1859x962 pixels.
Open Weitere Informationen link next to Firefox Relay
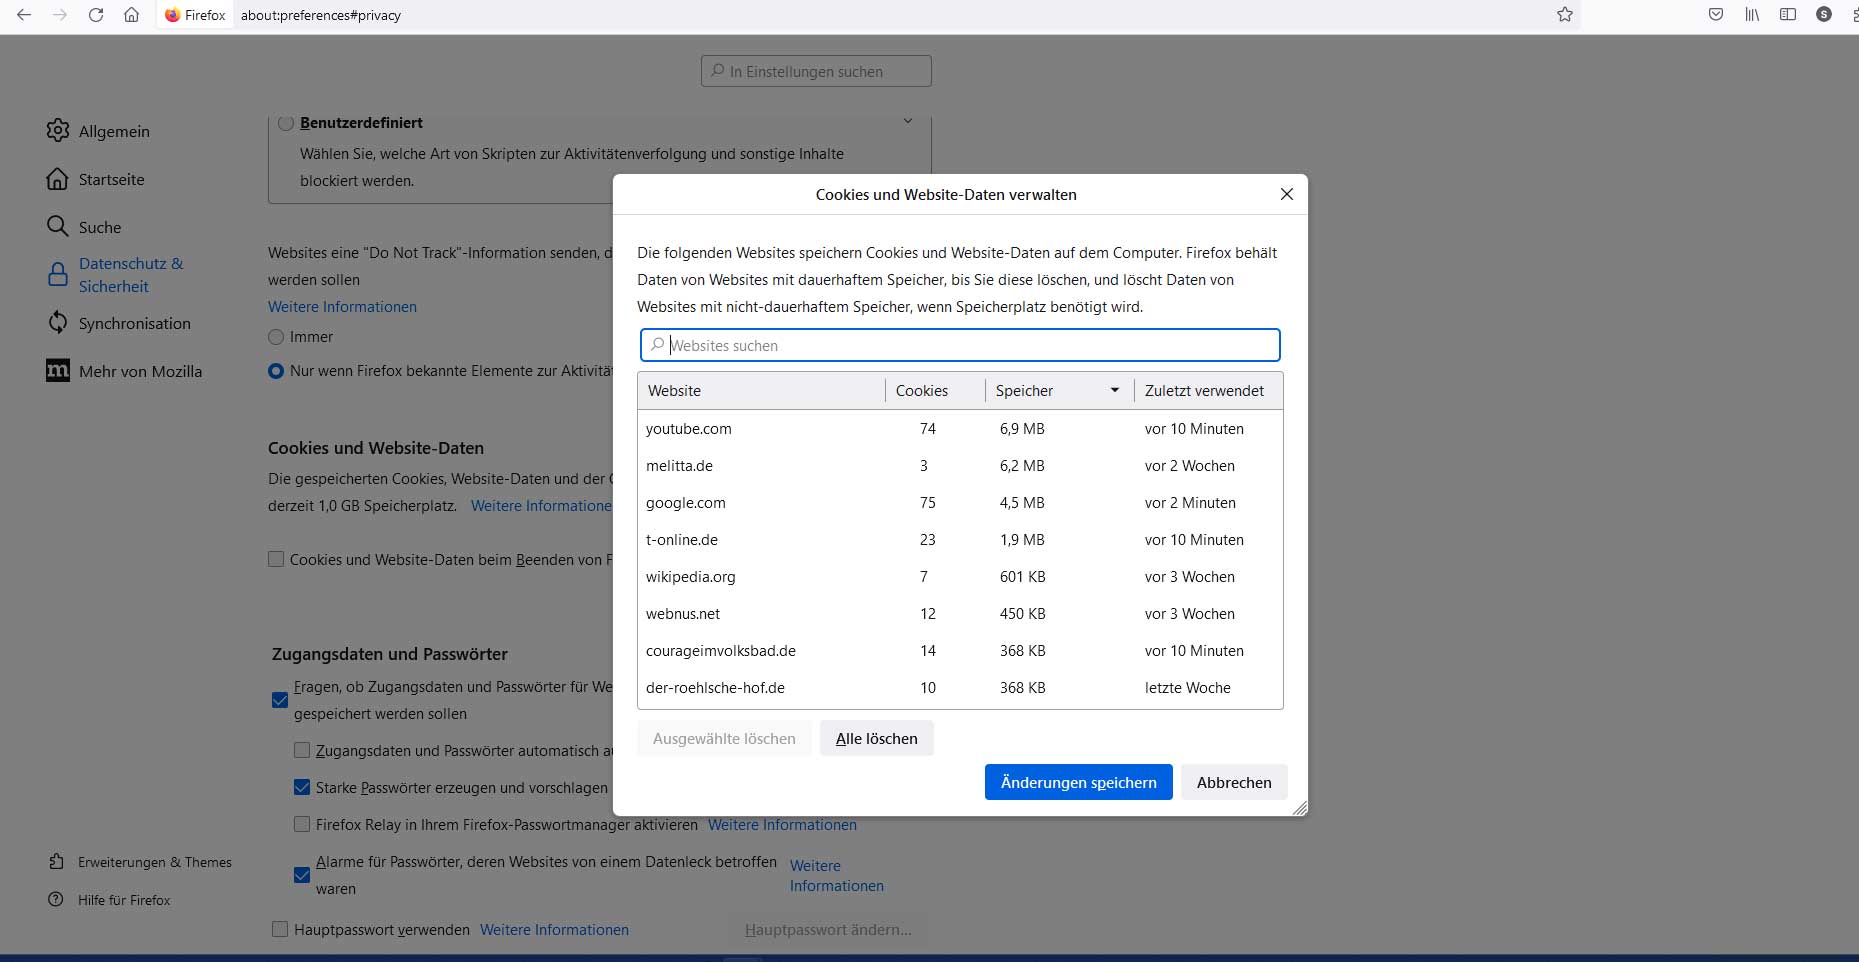coord(782,825)
